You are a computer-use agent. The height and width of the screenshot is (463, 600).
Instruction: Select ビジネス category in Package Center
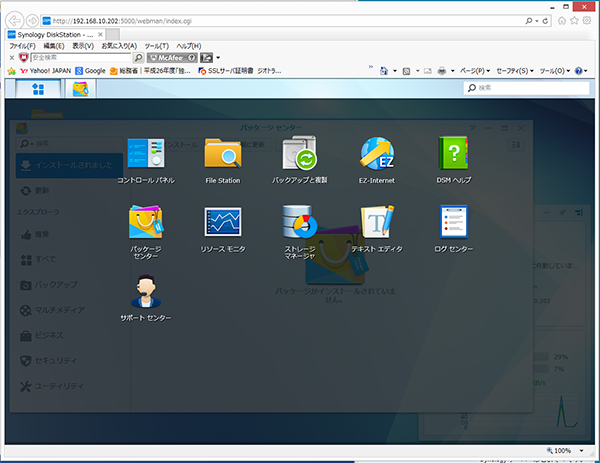(69, 335)
